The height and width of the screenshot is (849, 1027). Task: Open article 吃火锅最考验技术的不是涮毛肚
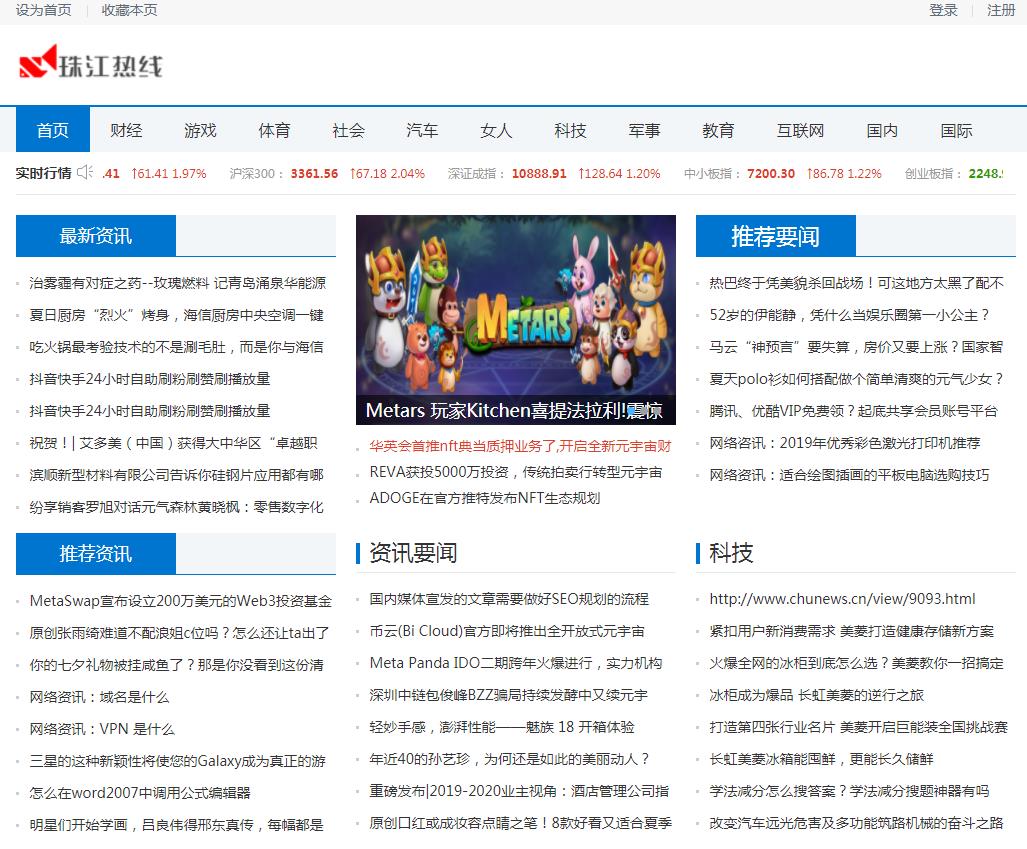pos(176,347)
